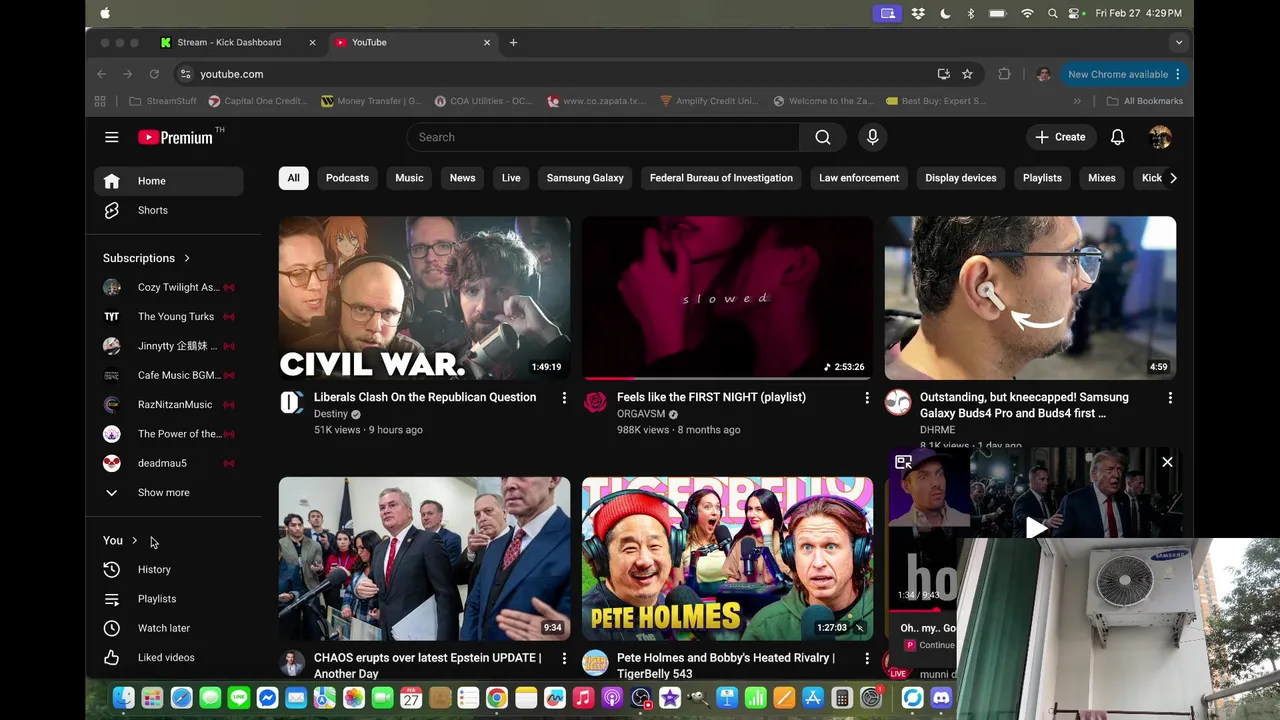Viewport: 1280px width, 720px height.
Task: Reload the page in Chrome
Action: pyautogui.click(x=154, y=74)
